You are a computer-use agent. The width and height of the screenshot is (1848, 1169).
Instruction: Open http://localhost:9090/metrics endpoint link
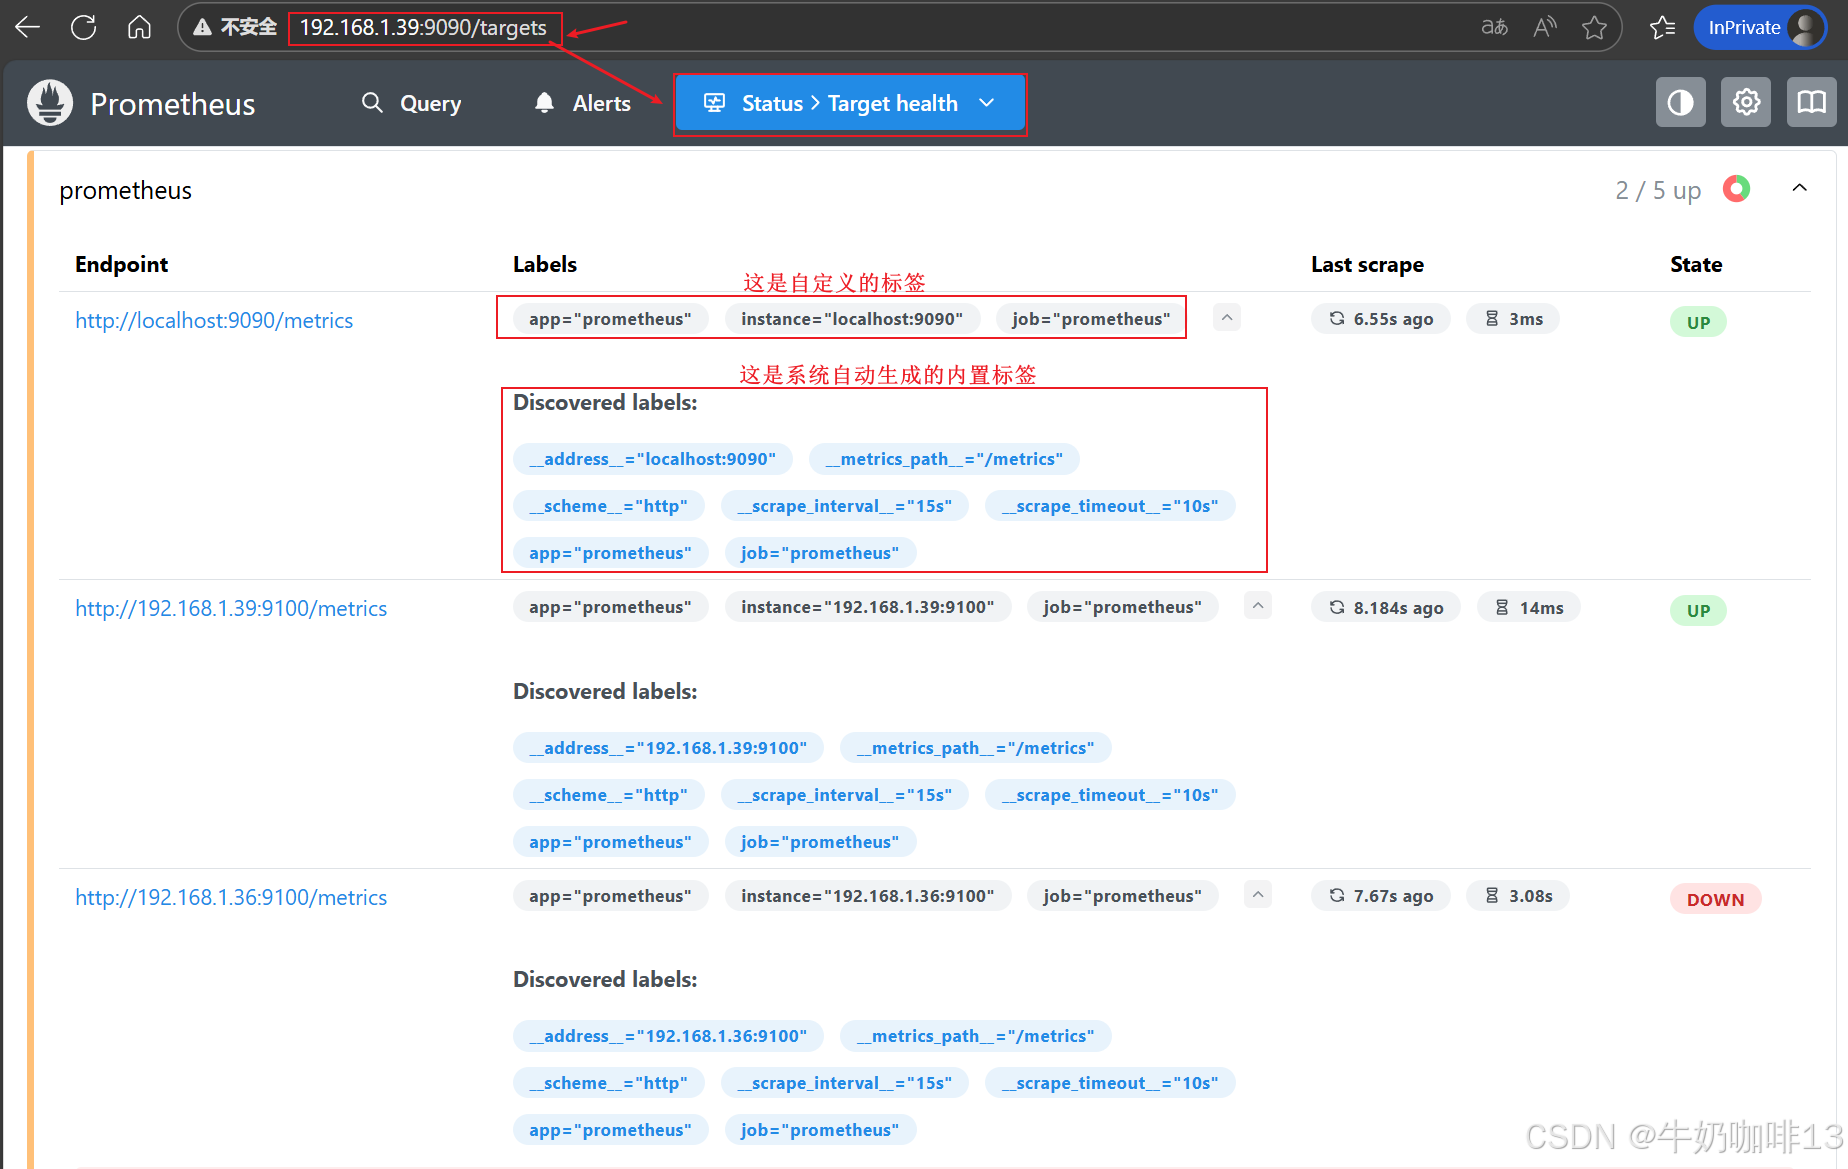pyautogui.click(x=214, y=320)
